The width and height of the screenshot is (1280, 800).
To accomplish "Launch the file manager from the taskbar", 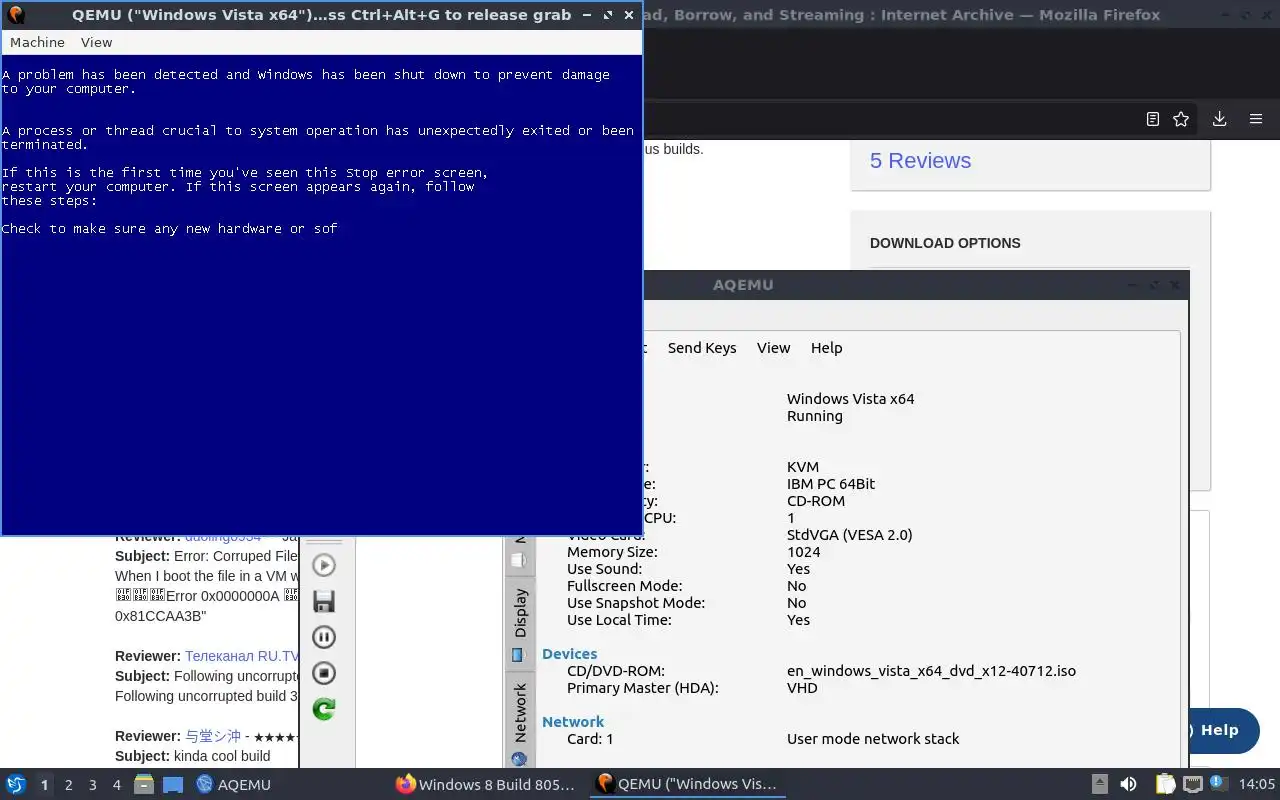I will (x=144, y=784).
